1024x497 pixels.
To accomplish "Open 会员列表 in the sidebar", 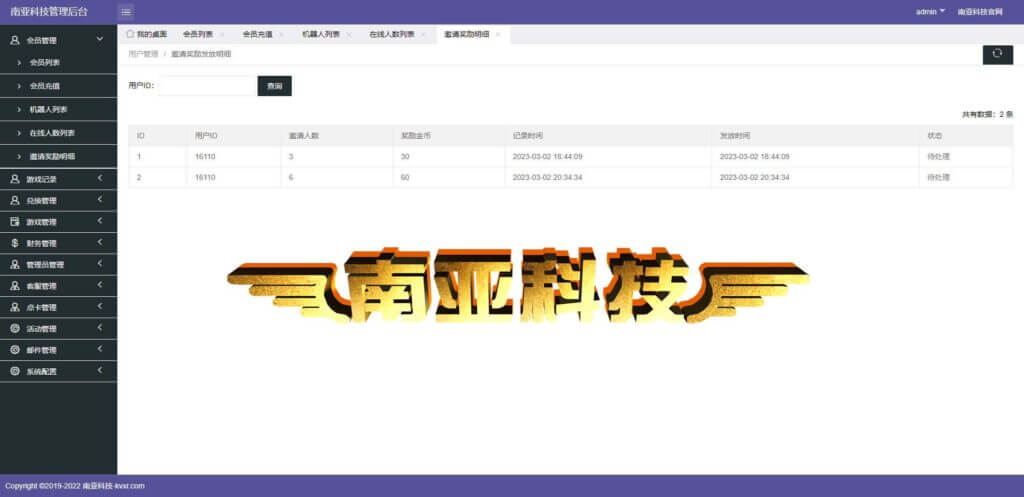I will (45, 63).
